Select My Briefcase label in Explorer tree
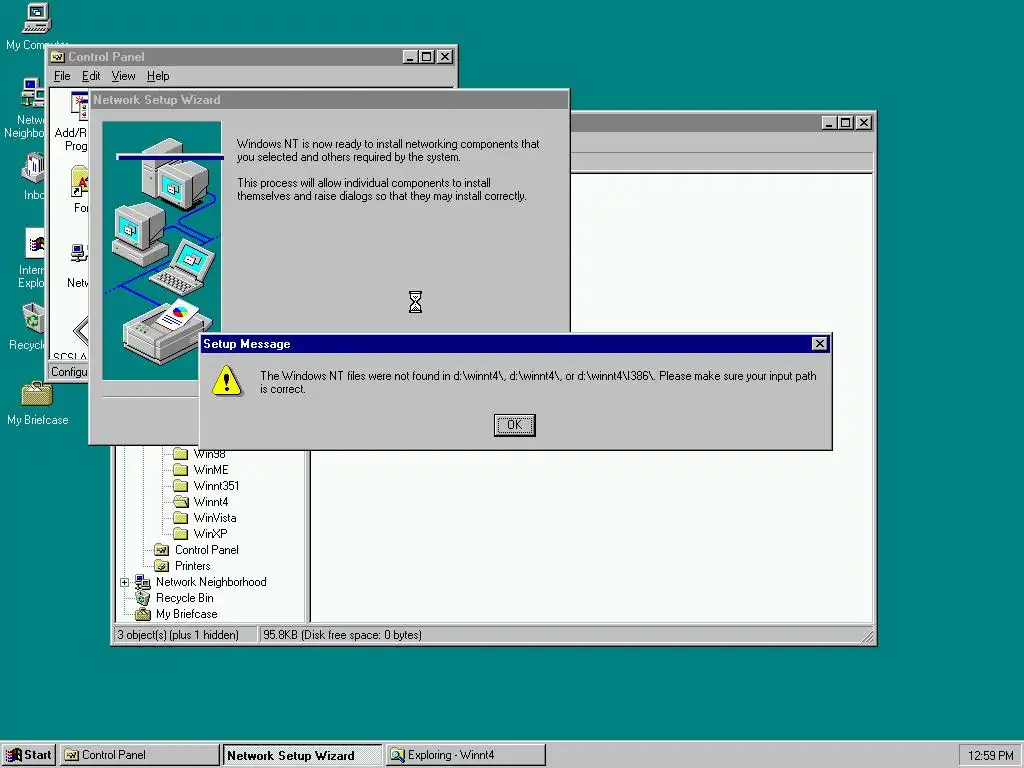This screenshot has height=768, width=1024. [x=187, y=614]
